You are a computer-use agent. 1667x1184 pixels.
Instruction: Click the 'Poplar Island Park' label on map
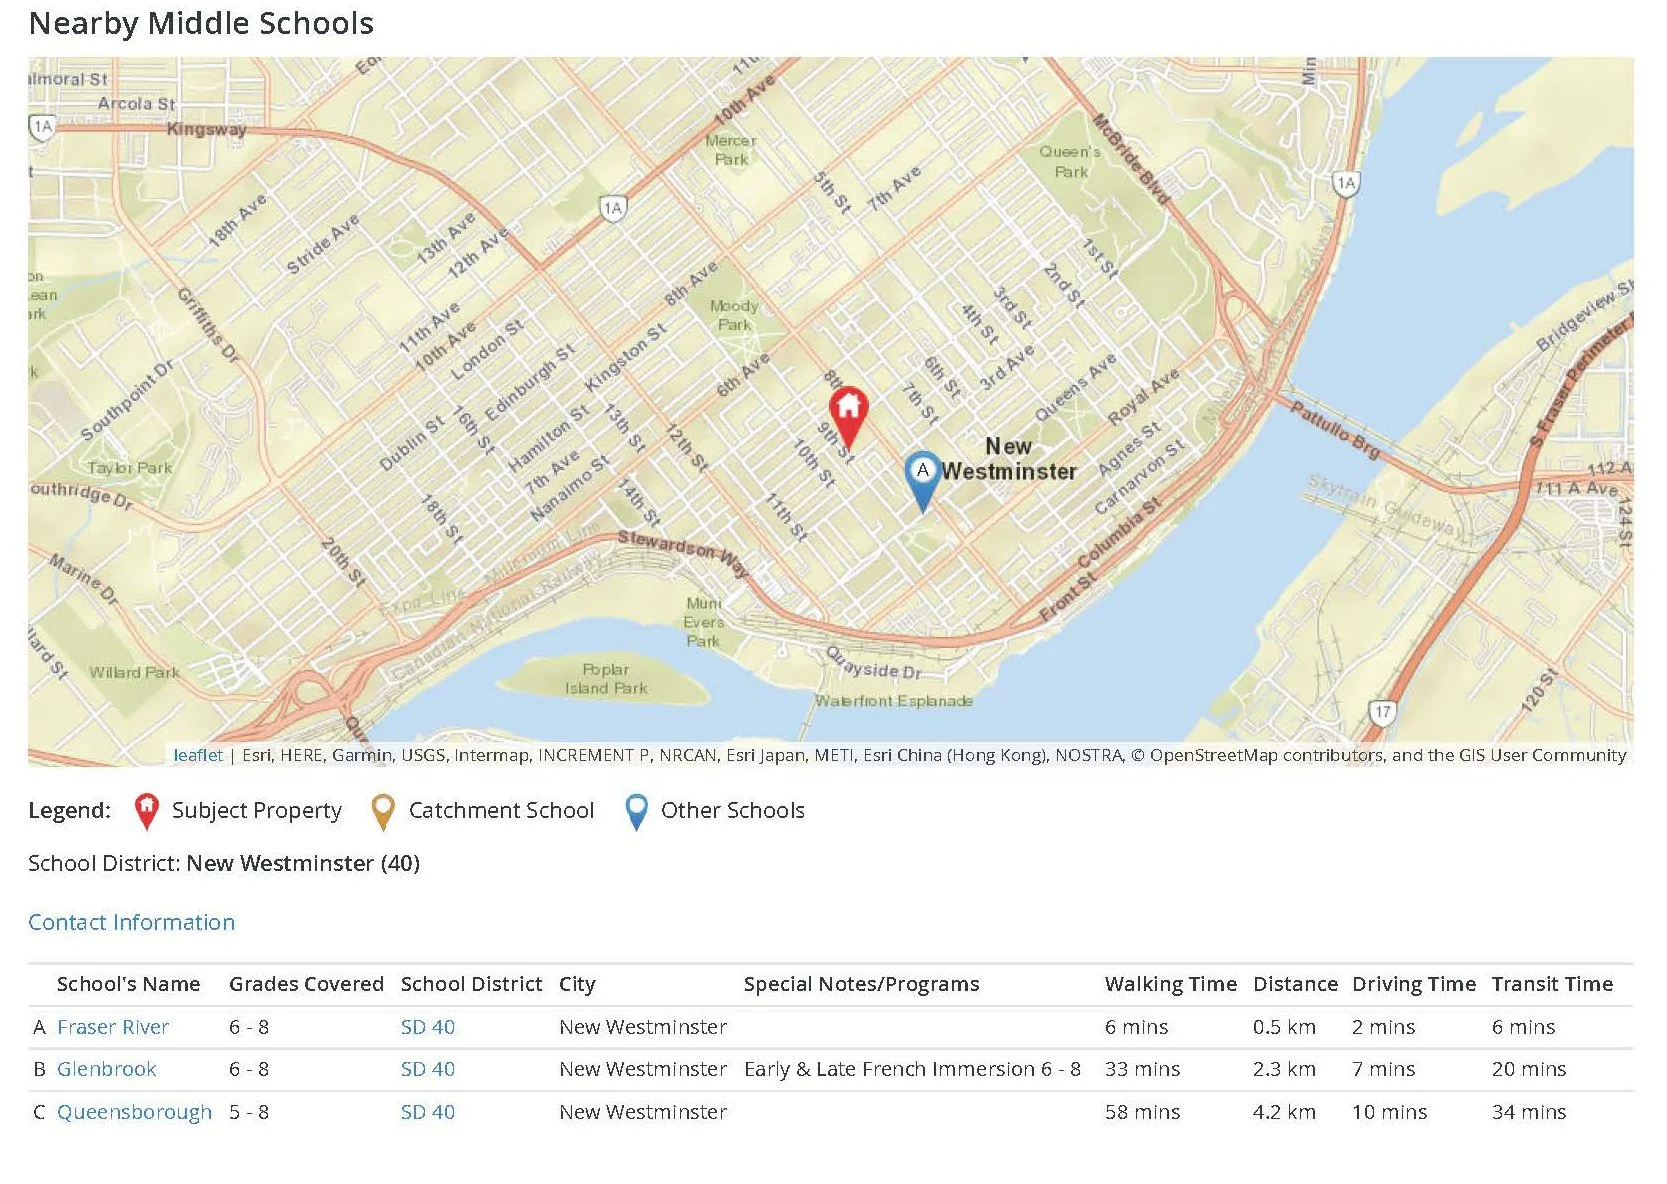coord(606,679)
